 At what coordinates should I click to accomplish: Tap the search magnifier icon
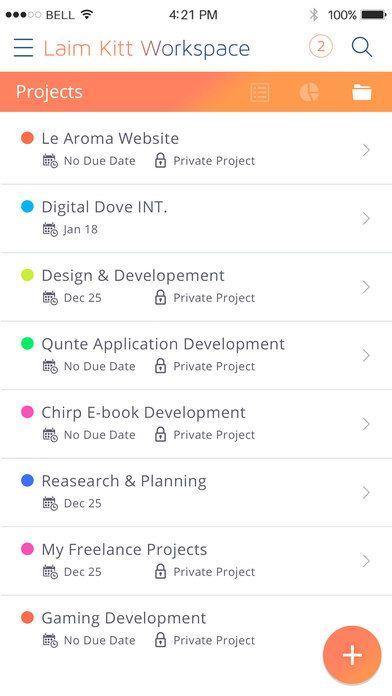pos(362,47)
